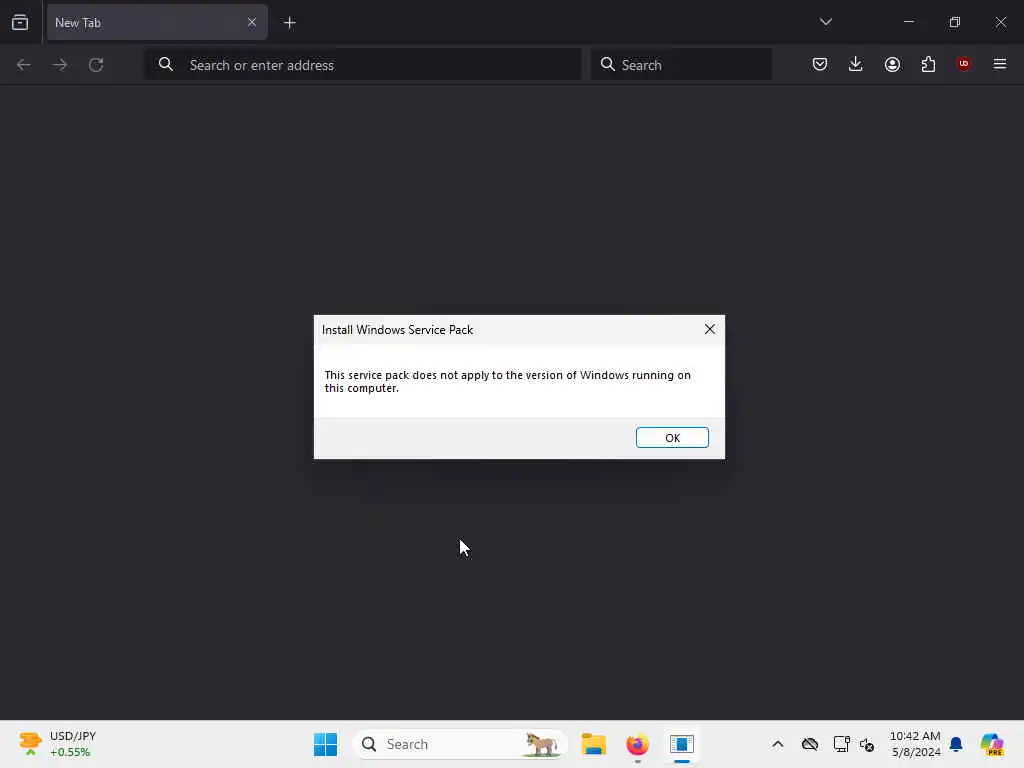The image size is (1024, 768).
Task: Open the Firefox application hamburger menu
Action: pyautogui.click(x=1000, y=64)
